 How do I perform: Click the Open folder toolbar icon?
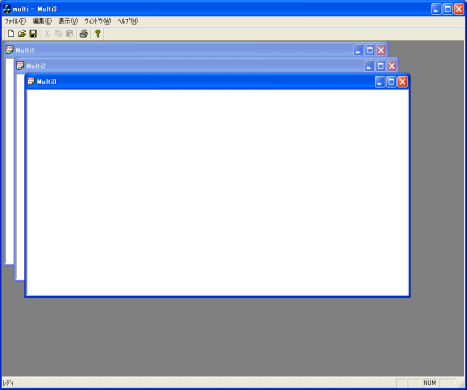(x=22, y=34)
